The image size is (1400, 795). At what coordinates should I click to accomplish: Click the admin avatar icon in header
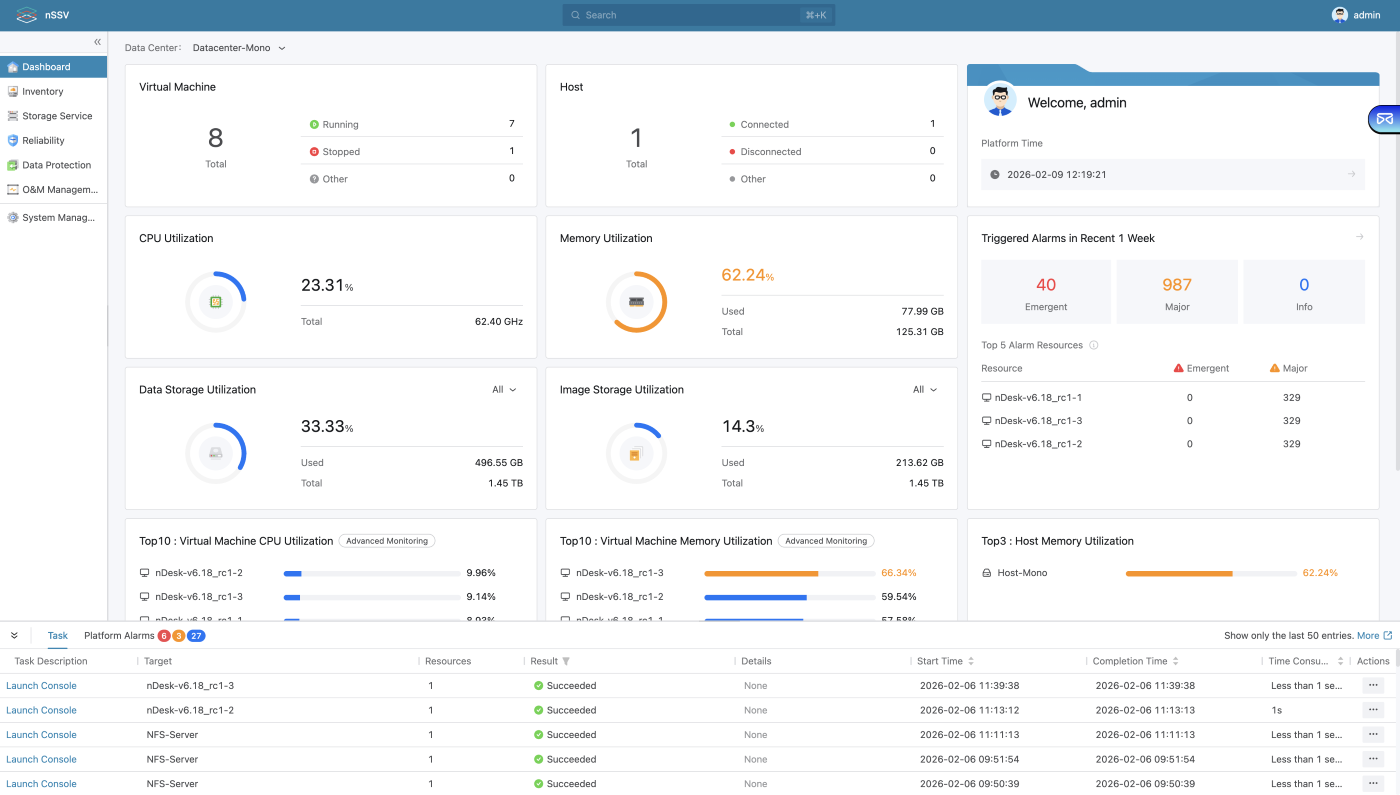(x=1339, y=15)
